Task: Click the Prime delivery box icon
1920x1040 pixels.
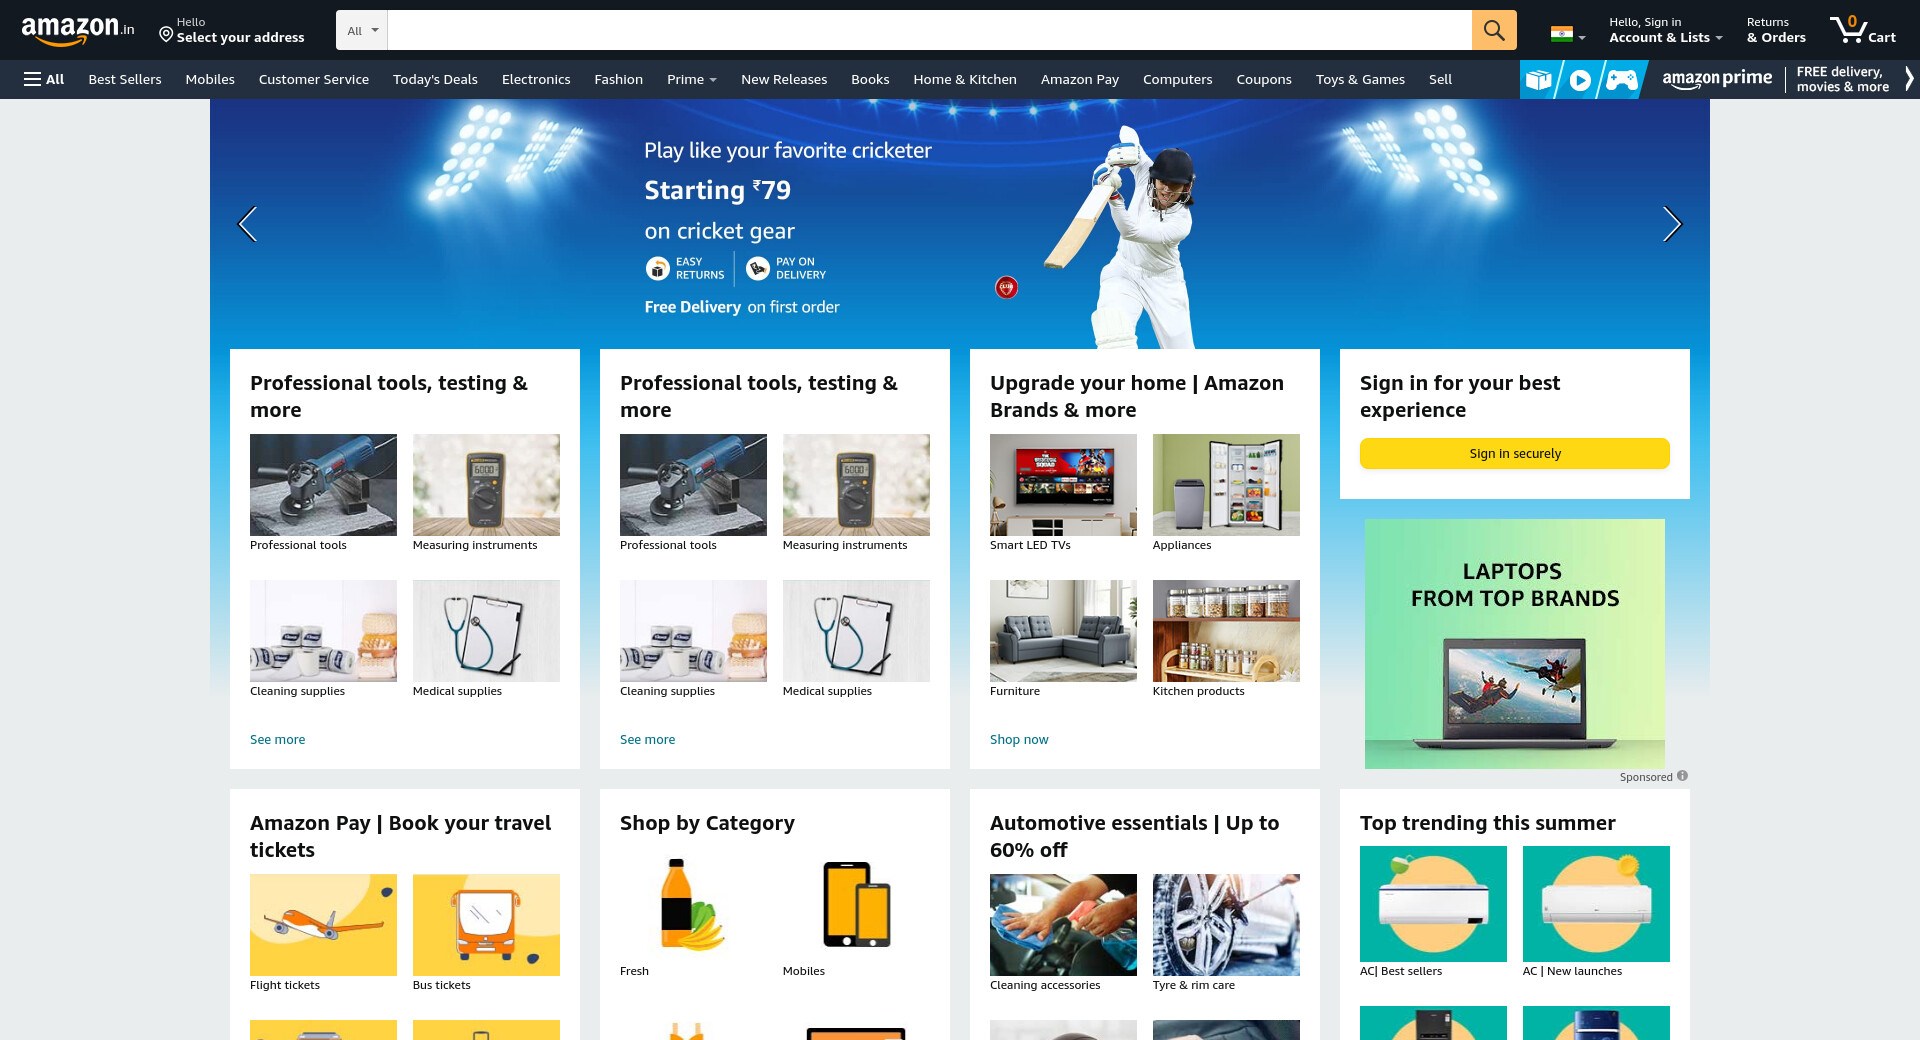Action: (1539, 79)
